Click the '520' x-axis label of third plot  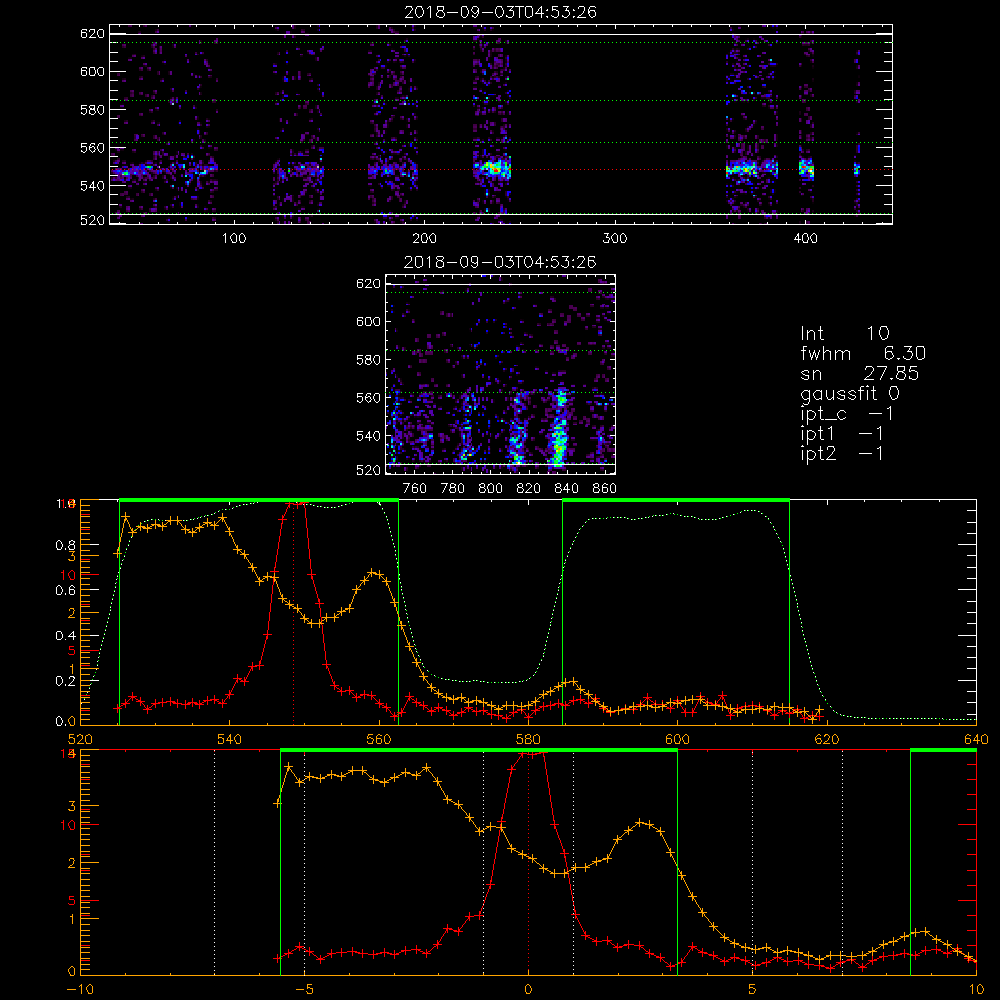(80, 740)
